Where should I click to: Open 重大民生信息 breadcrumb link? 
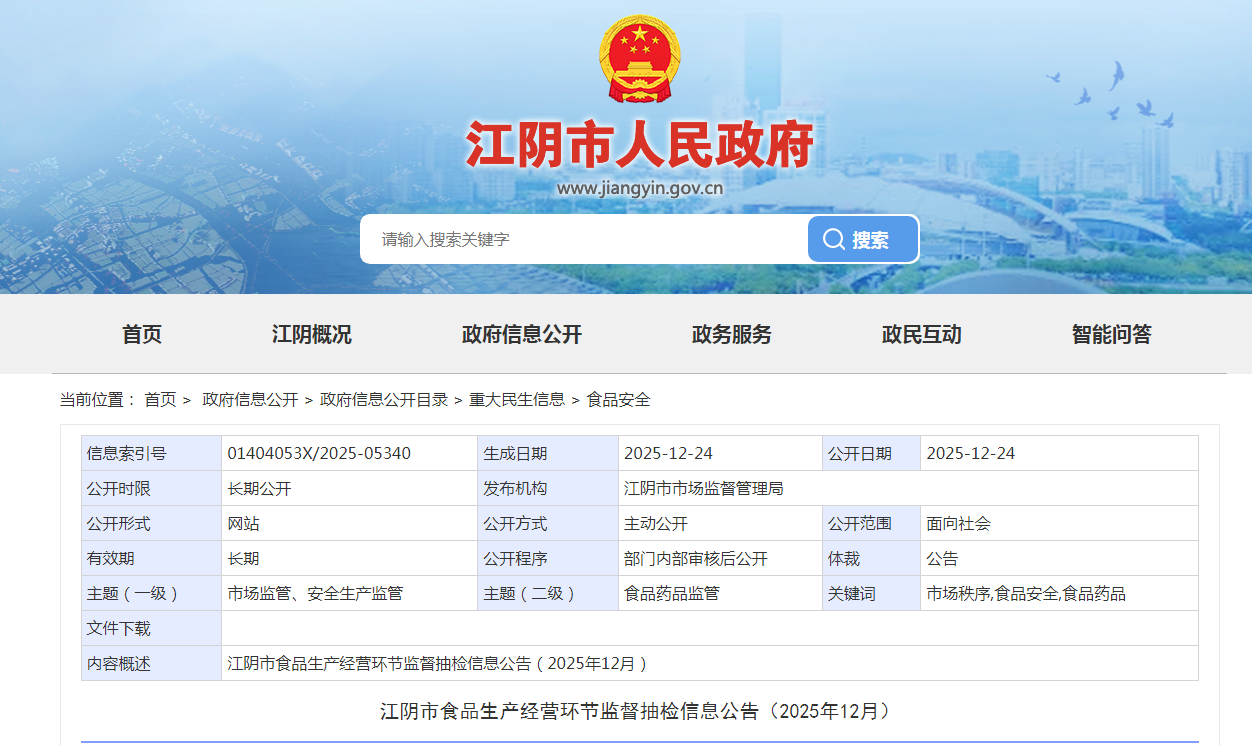pos(517,399)
